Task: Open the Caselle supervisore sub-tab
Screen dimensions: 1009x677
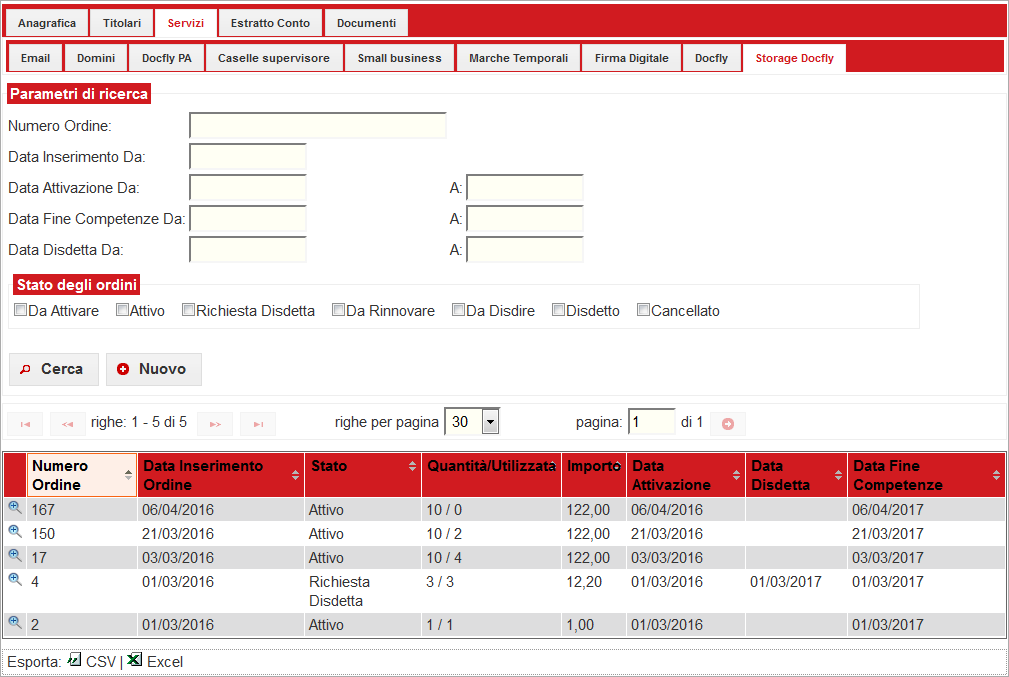Action: point(274,58)
